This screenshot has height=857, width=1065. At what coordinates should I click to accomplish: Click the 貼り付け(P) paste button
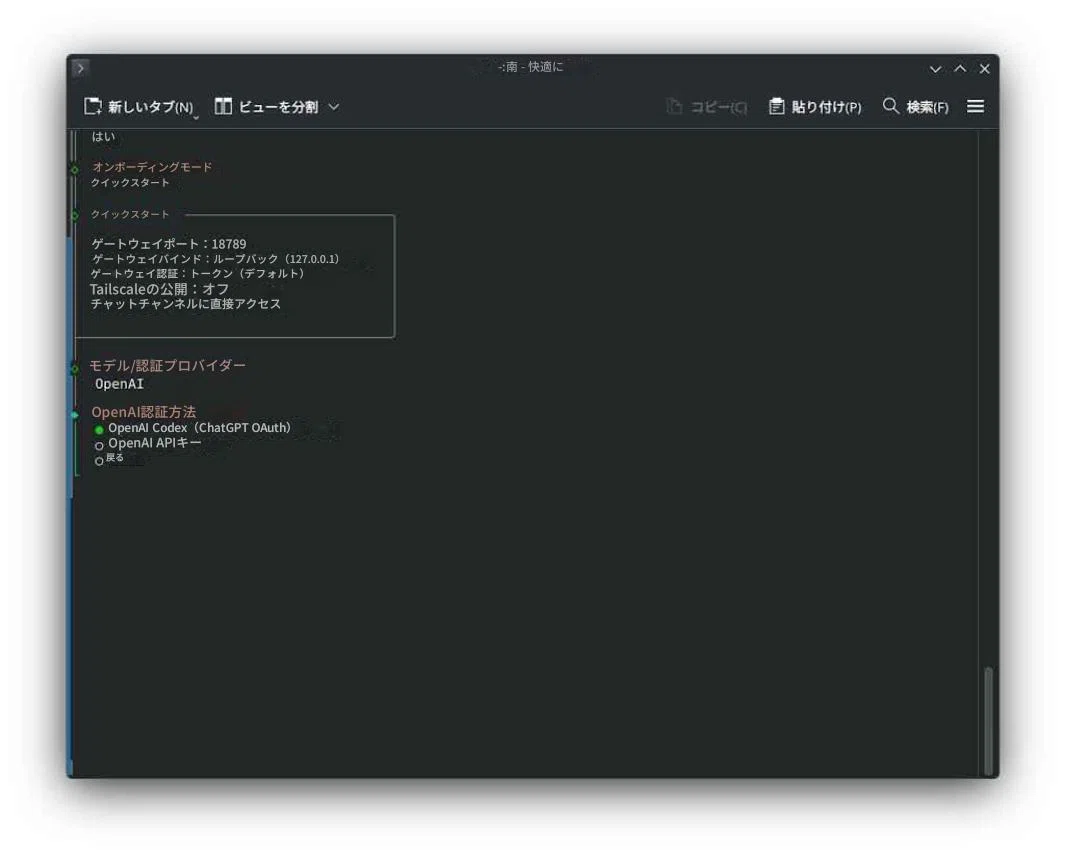coord(815,107)
